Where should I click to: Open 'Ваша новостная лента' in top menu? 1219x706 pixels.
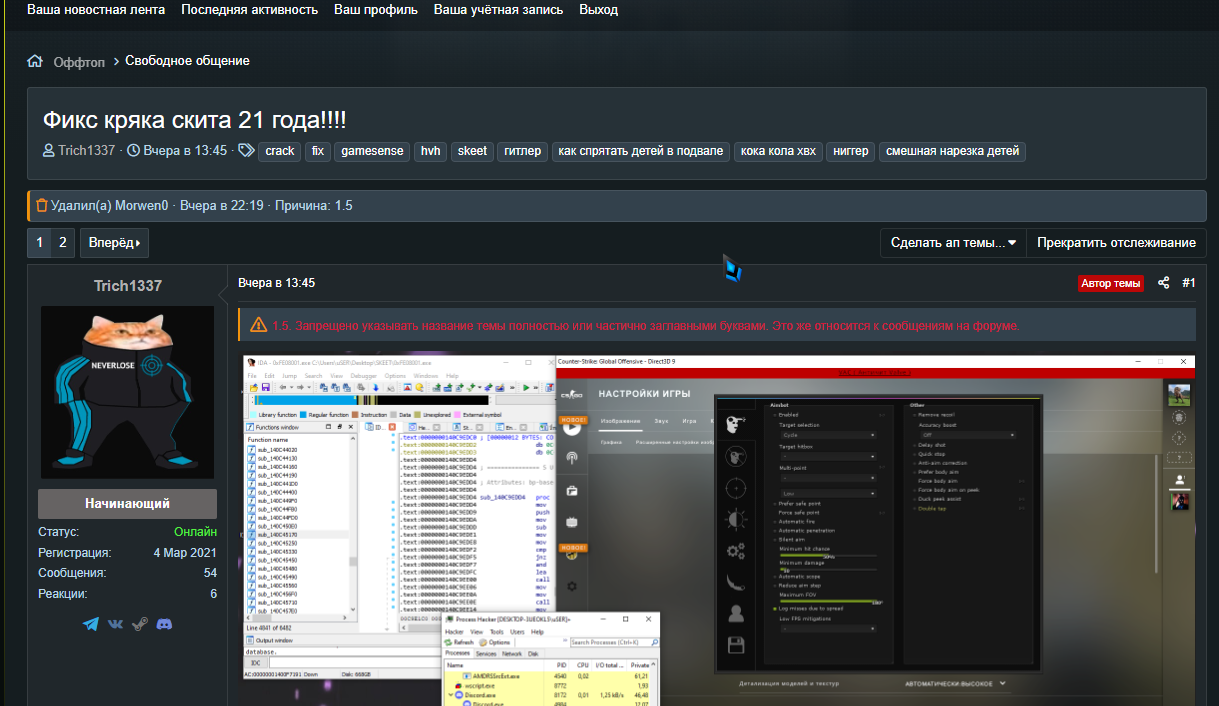96,10
